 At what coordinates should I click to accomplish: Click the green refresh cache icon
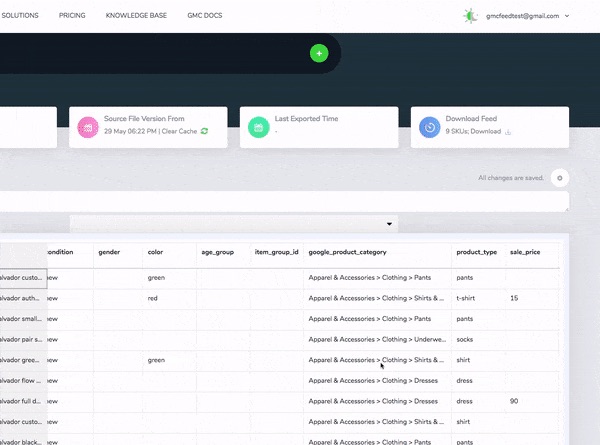pos(204,131)
